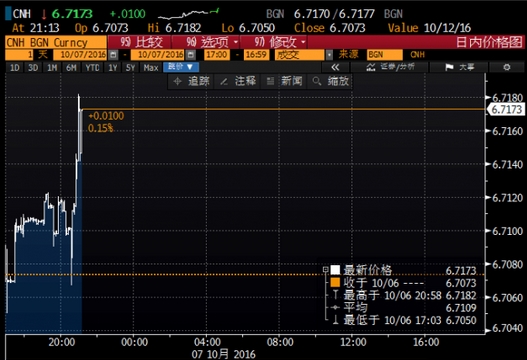Click the 95) 比较 compare button
The image size is (527, 360).
[x=140, y=42]
